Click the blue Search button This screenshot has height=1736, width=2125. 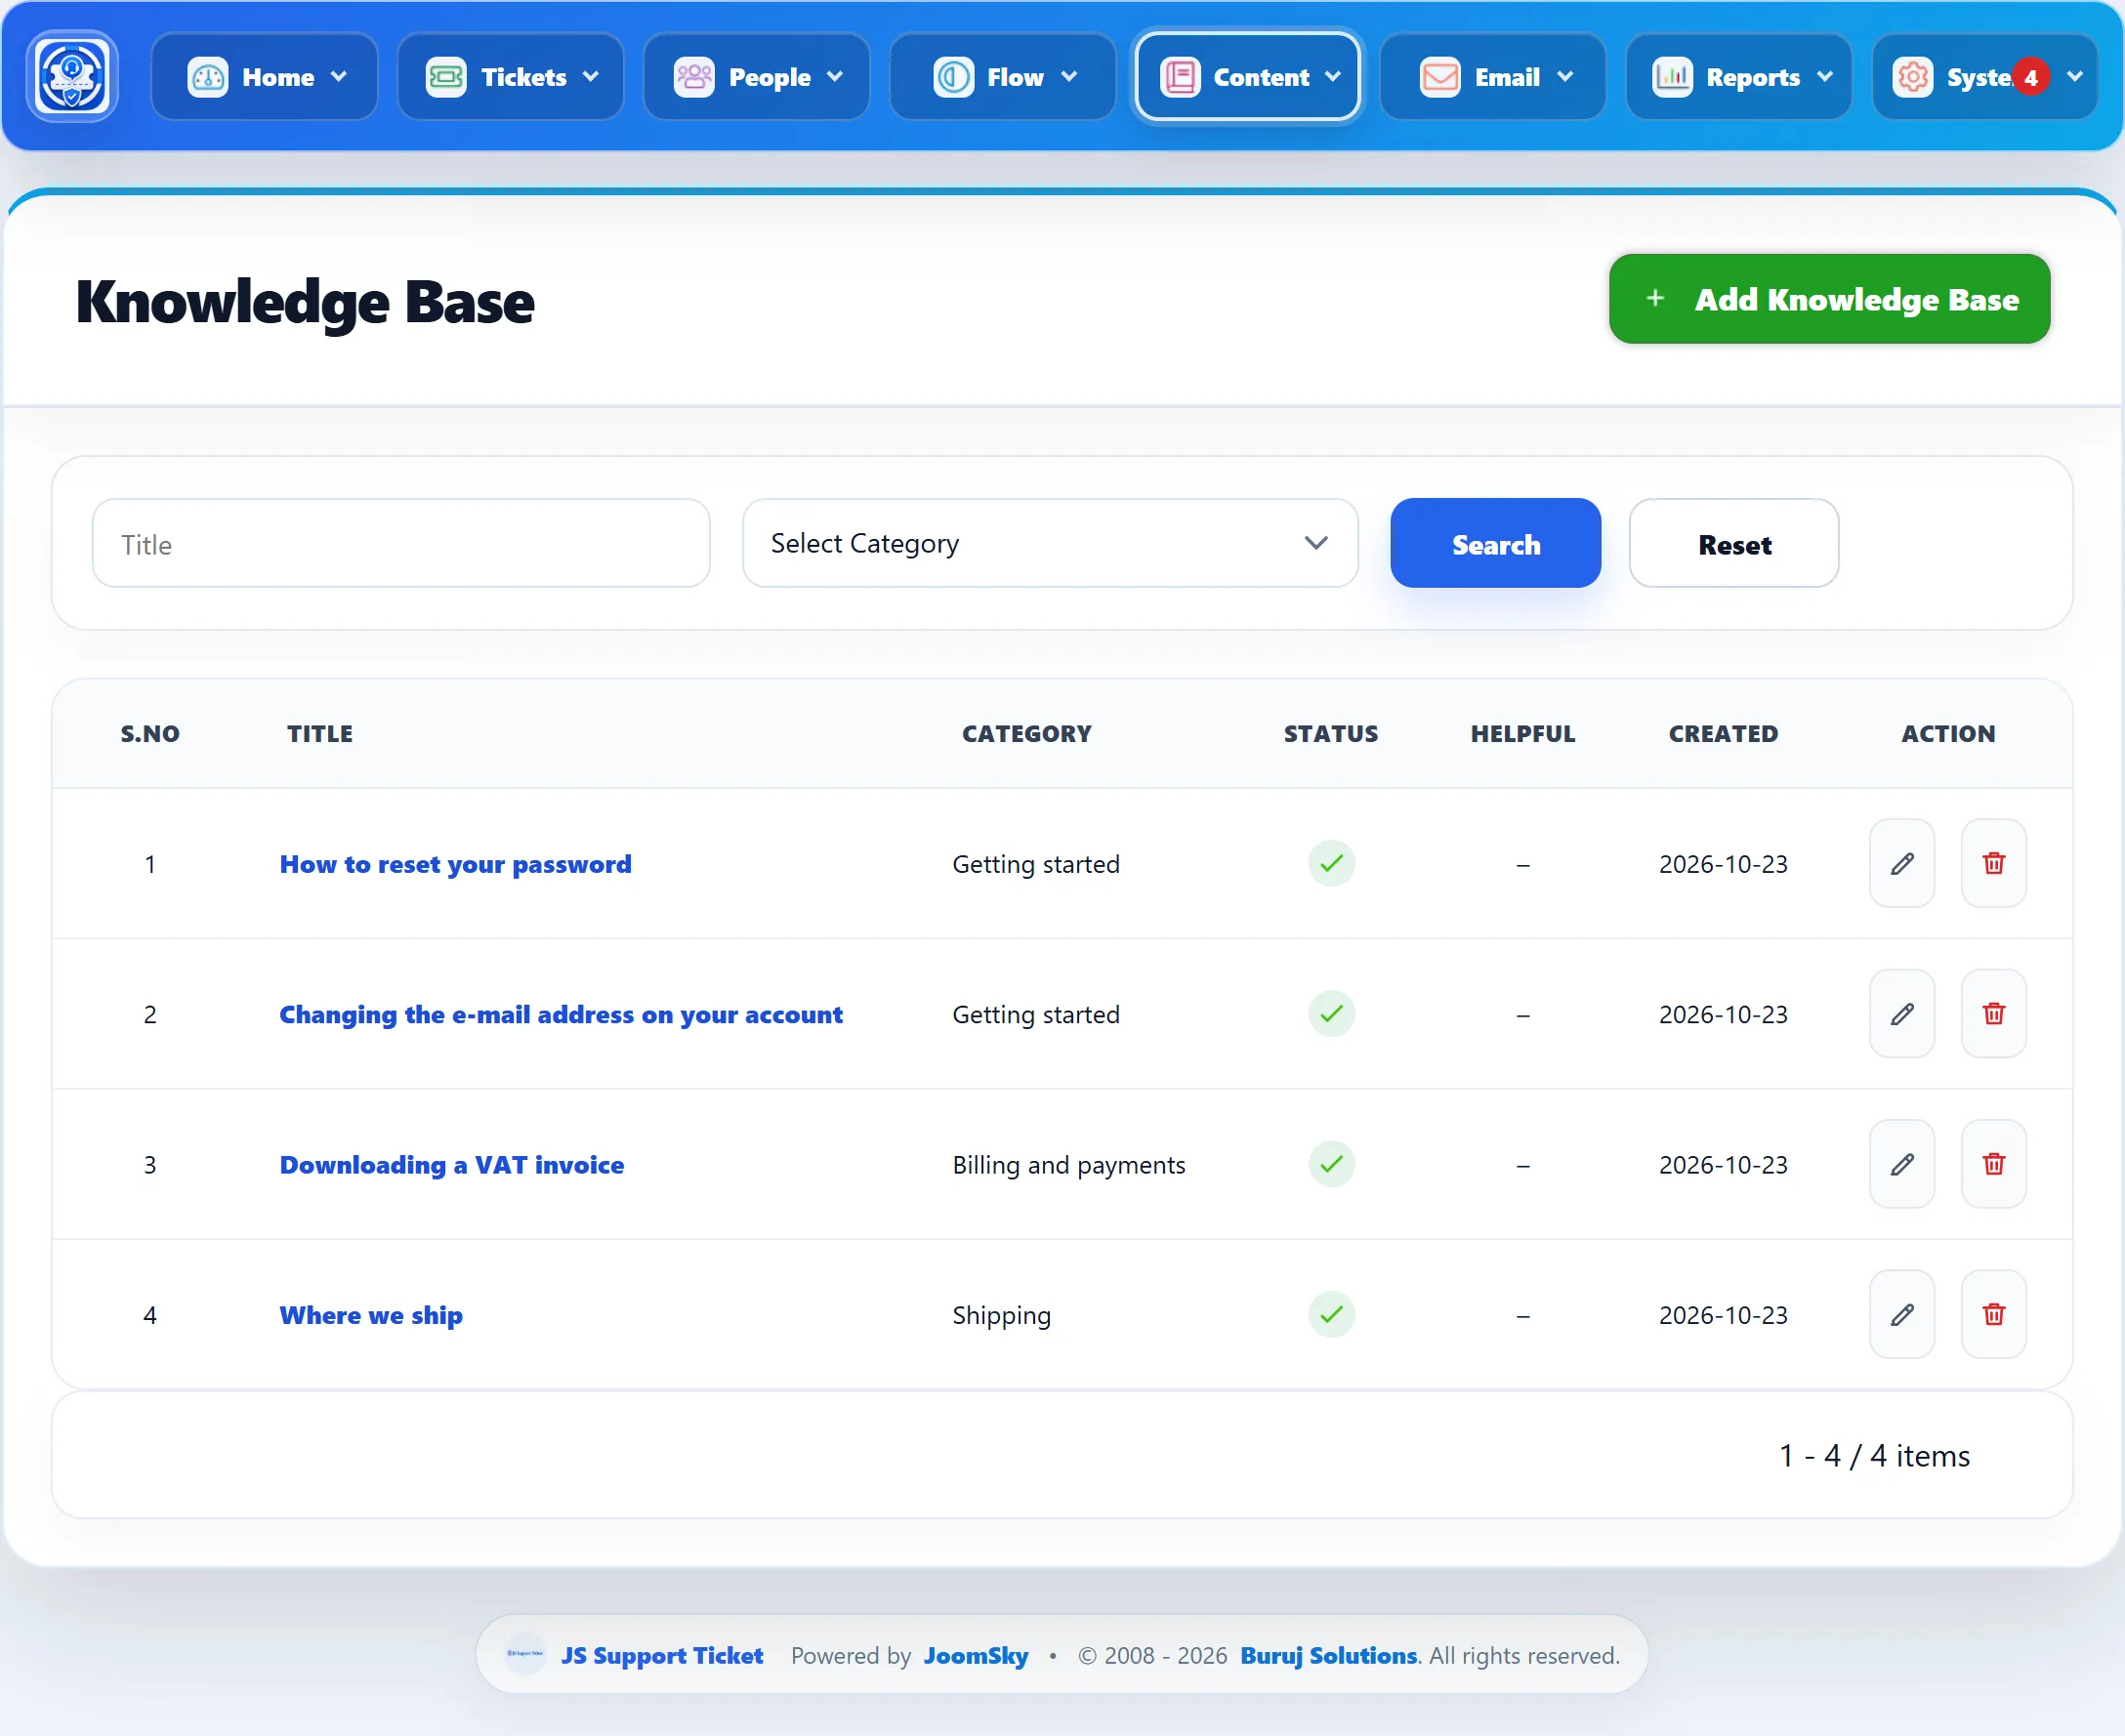click(x=1495, y=543)
